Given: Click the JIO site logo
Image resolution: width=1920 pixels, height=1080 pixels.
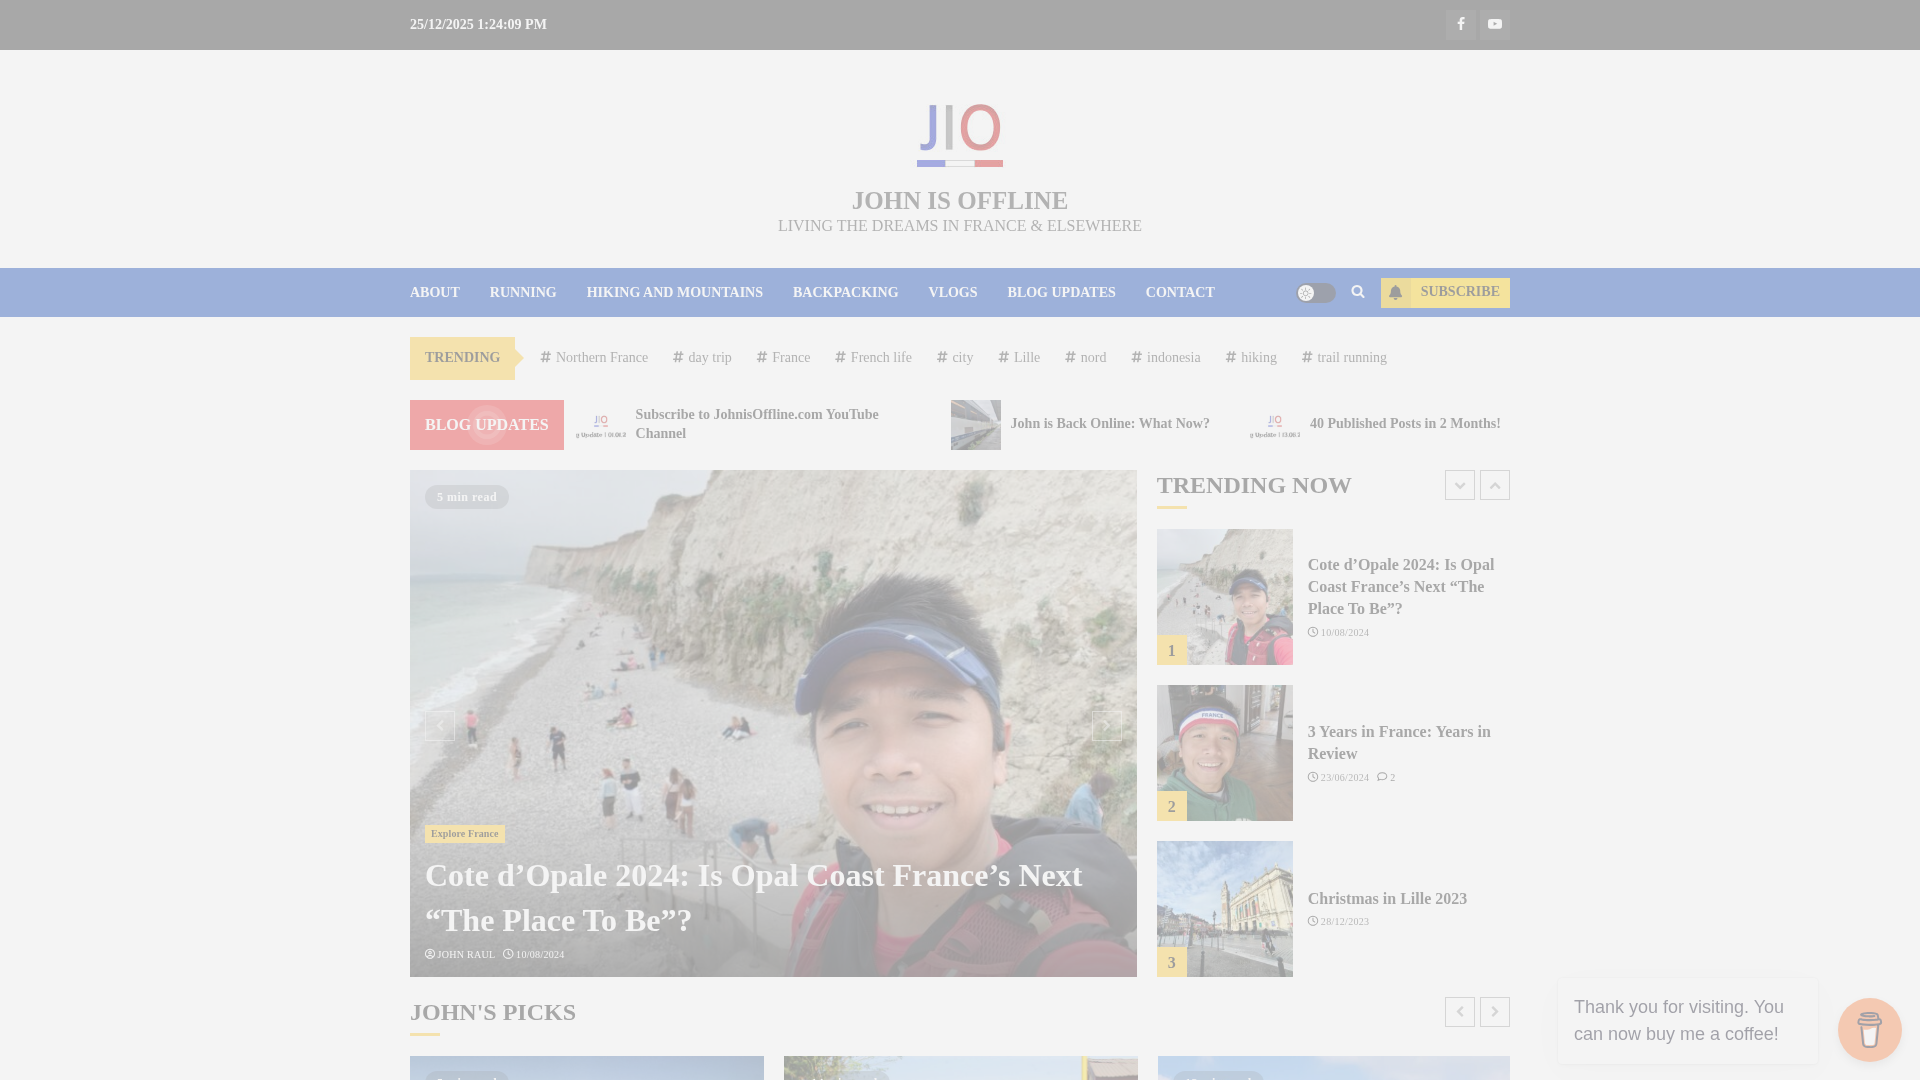Looking at the screenshot, I should [x=959, y=134].
